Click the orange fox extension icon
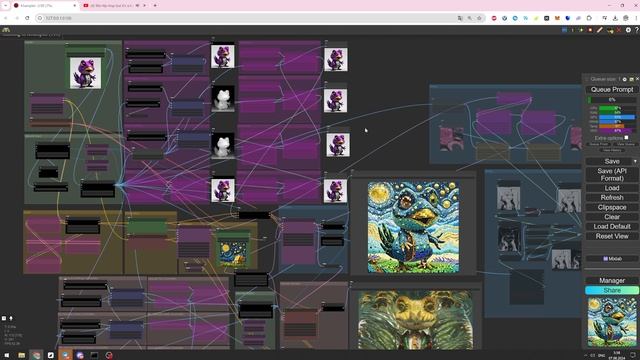 557,18
